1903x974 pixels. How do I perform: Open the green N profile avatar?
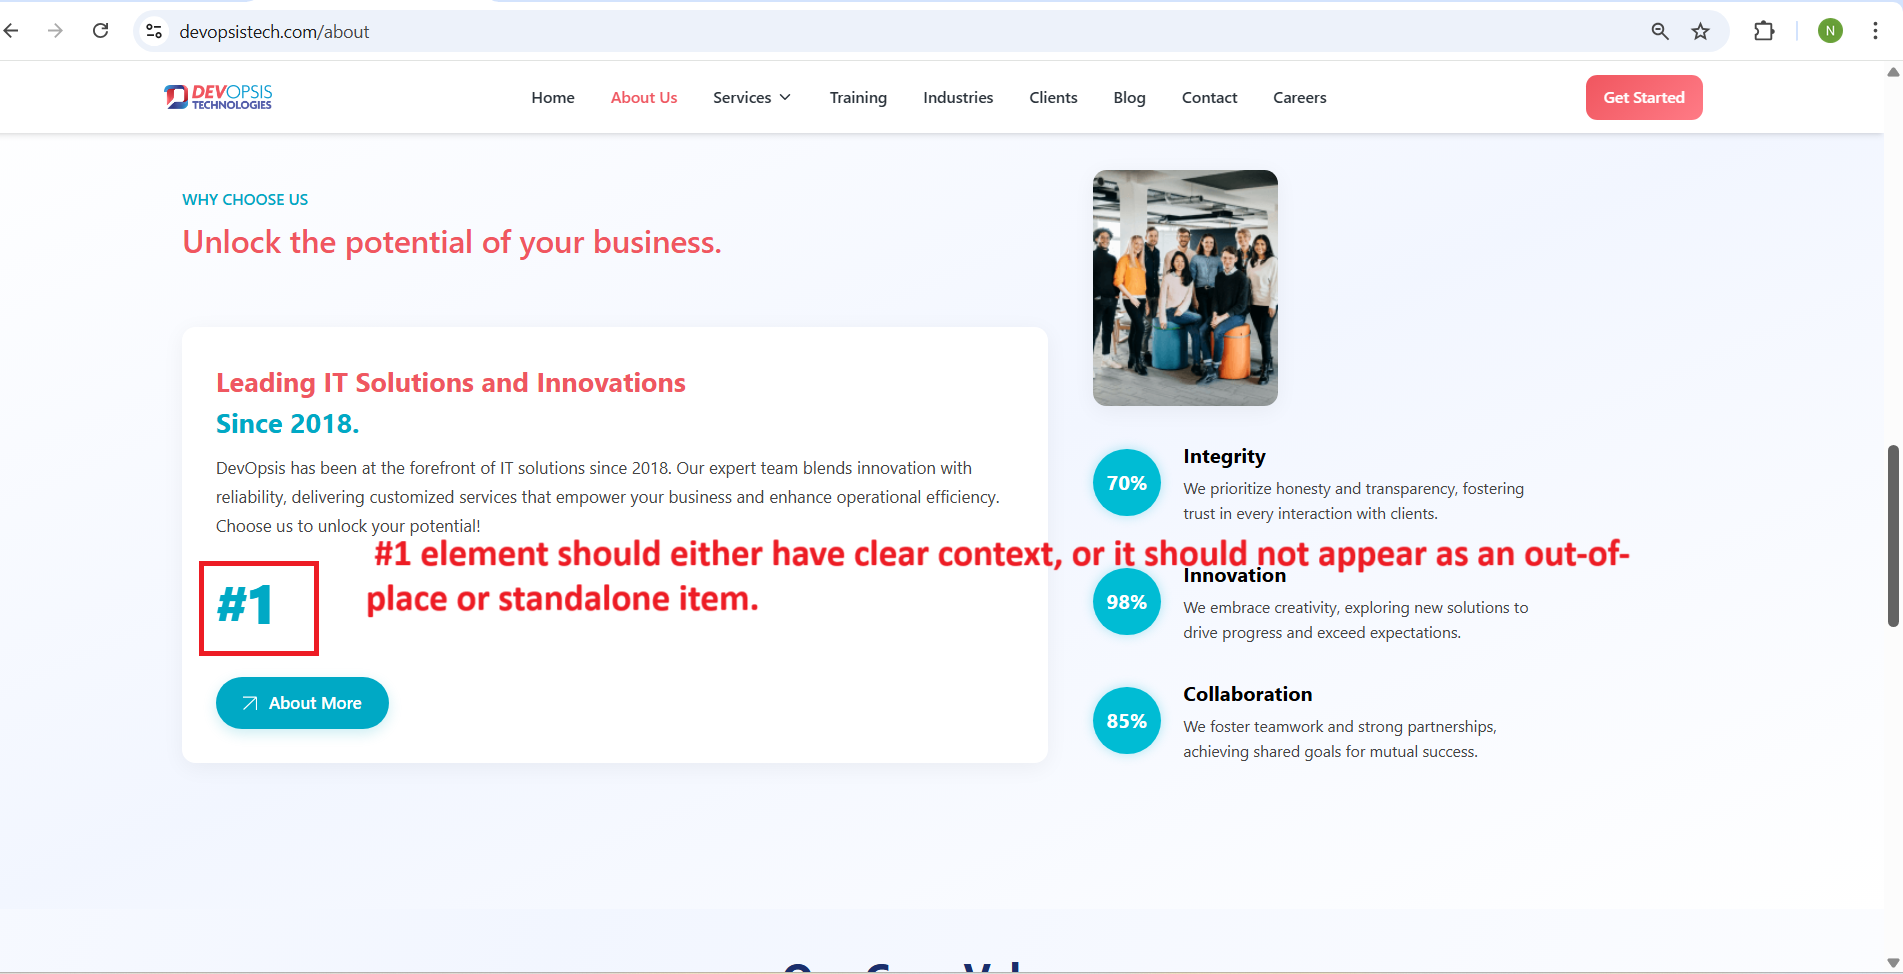[1830, 31]
